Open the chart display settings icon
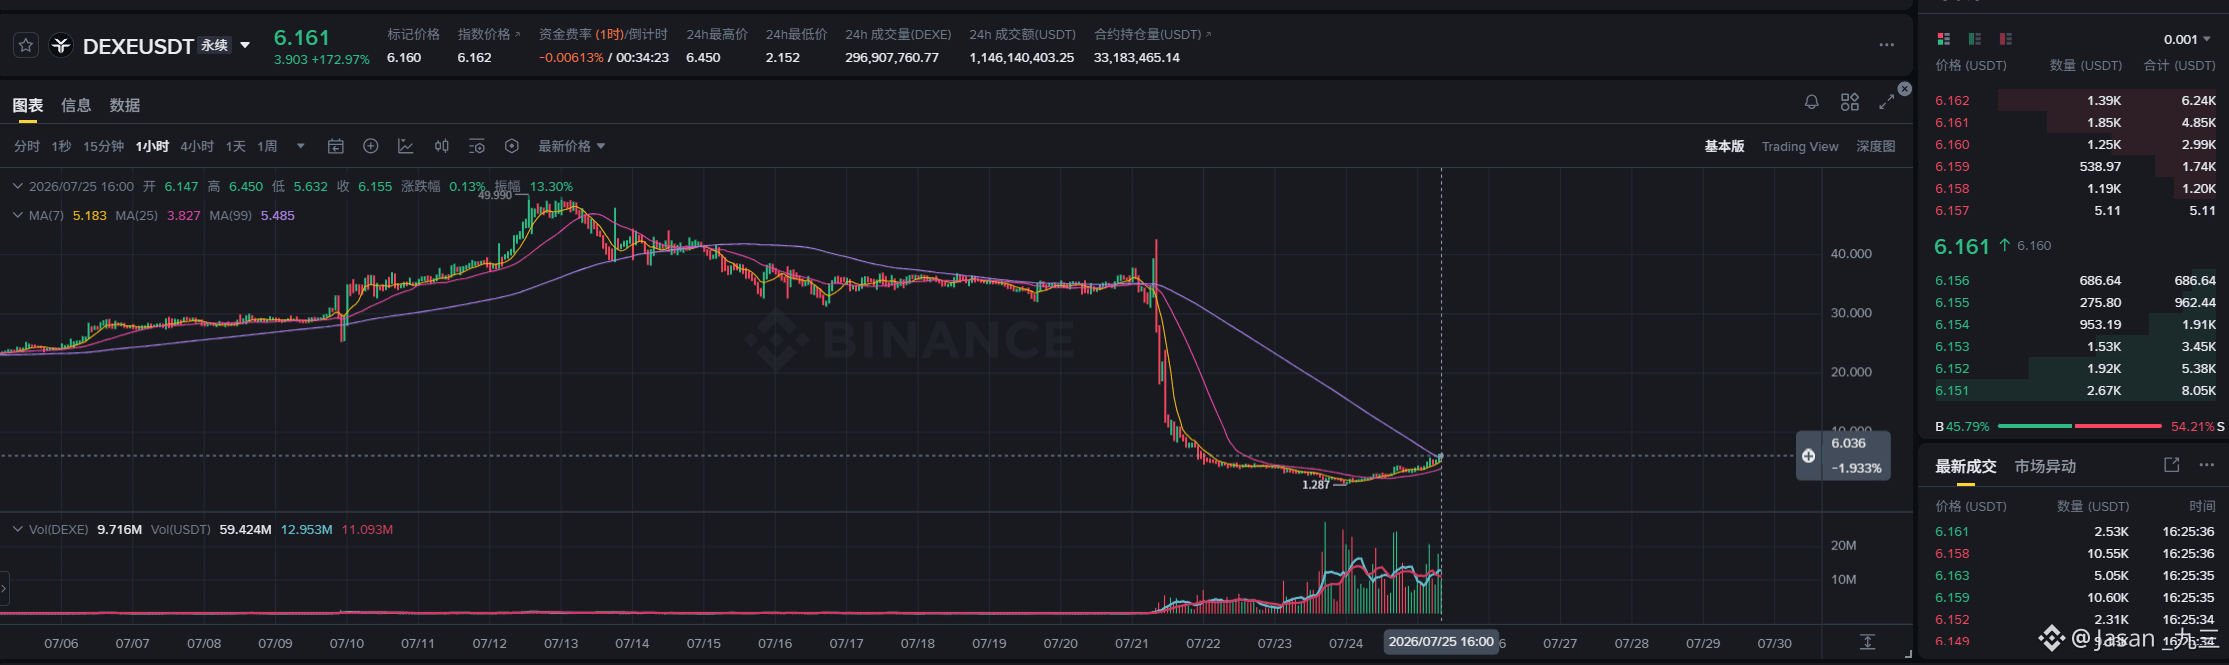This screenshot has height=665, width=2229. 476,146
